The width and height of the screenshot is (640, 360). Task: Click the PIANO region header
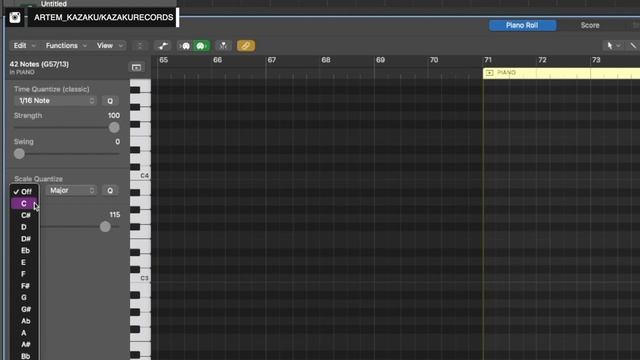point(561,73)
